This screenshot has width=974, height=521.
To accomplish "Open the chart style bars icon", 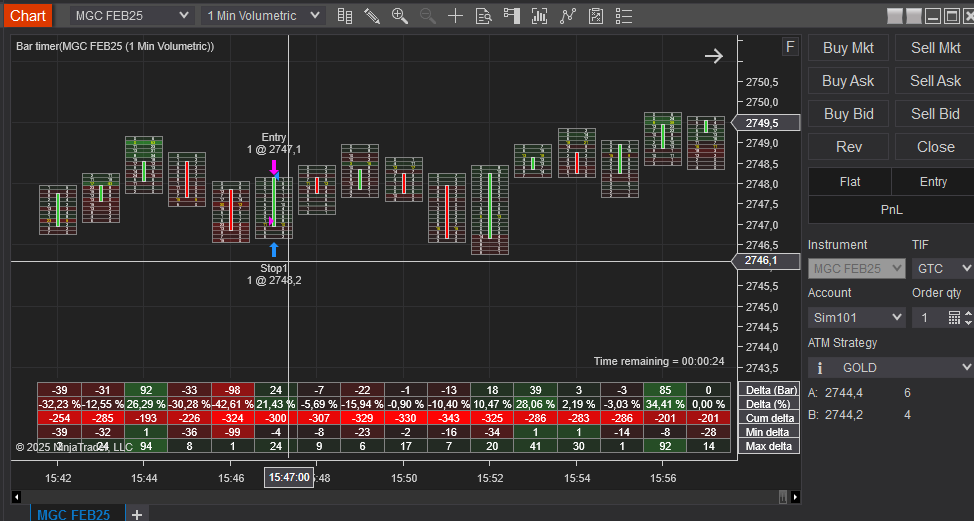I will coord(345,16).
